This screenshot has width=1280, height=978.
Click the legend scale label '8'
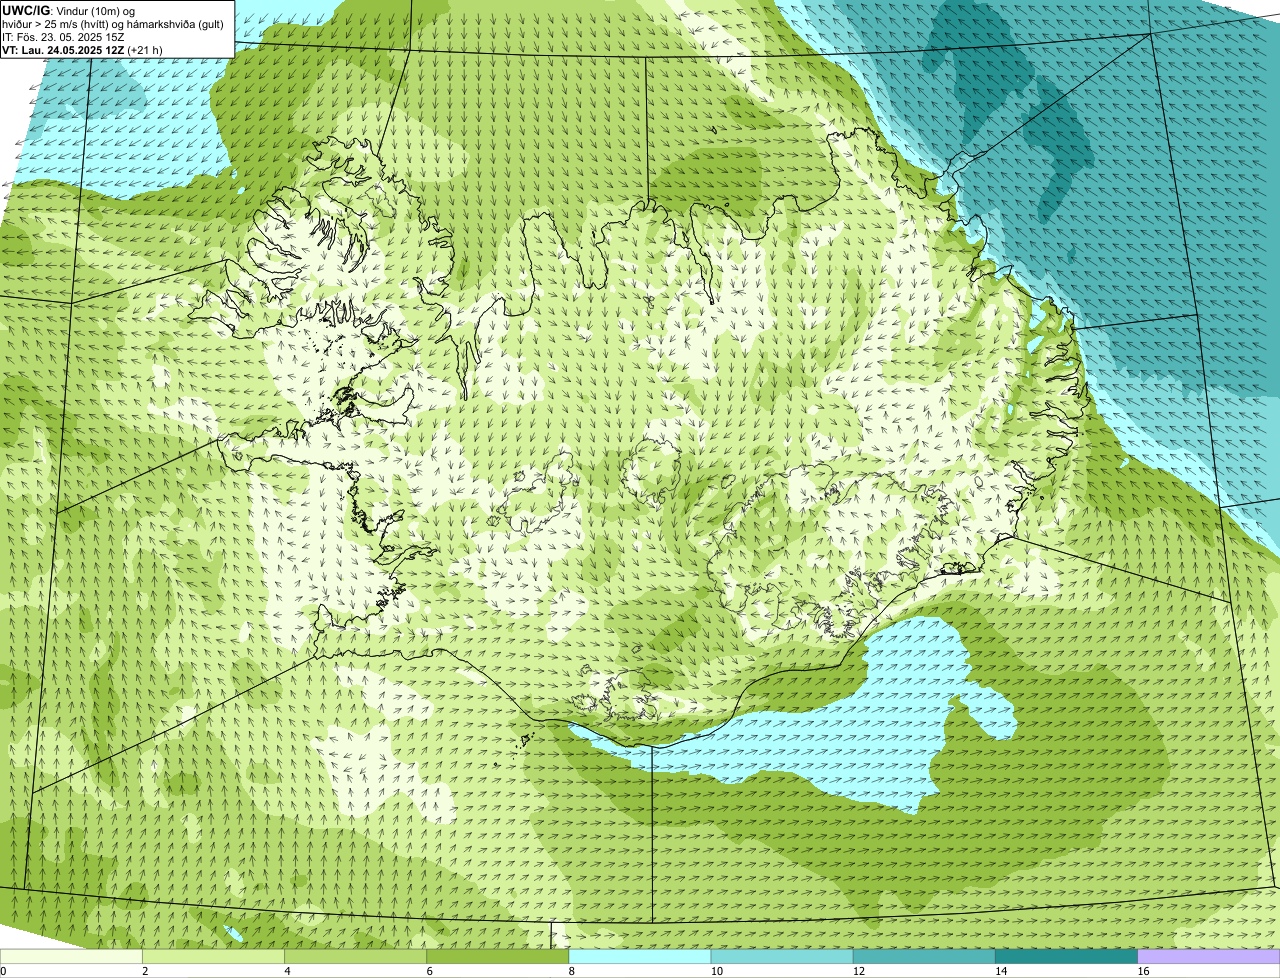point(572,971)
